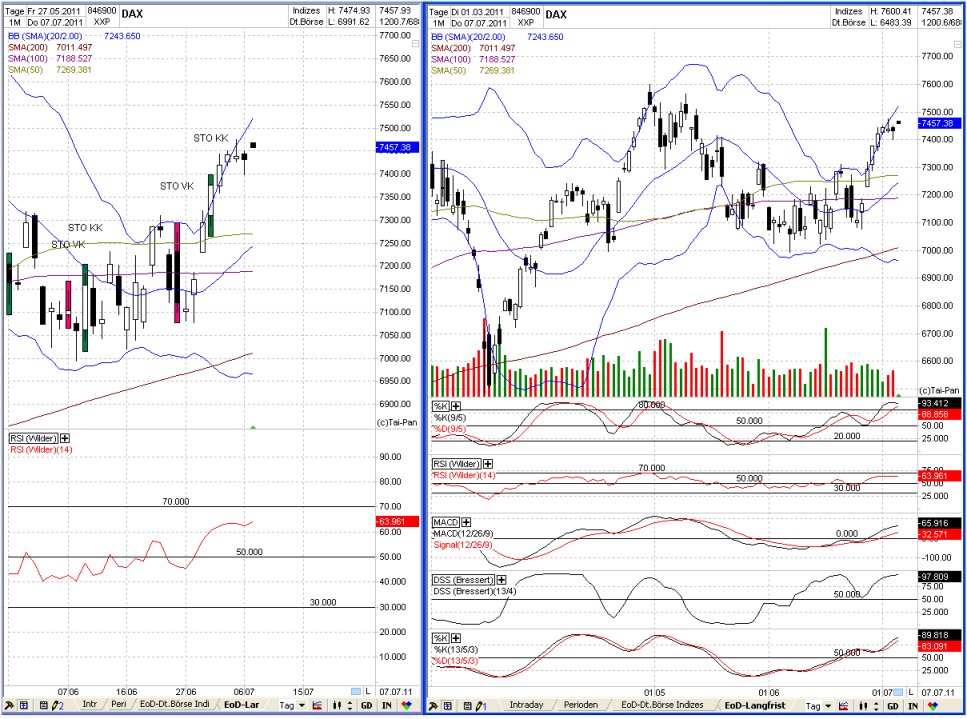Select the Perioden tab
The height and width of the screenshot is (719, 967).
581,706
